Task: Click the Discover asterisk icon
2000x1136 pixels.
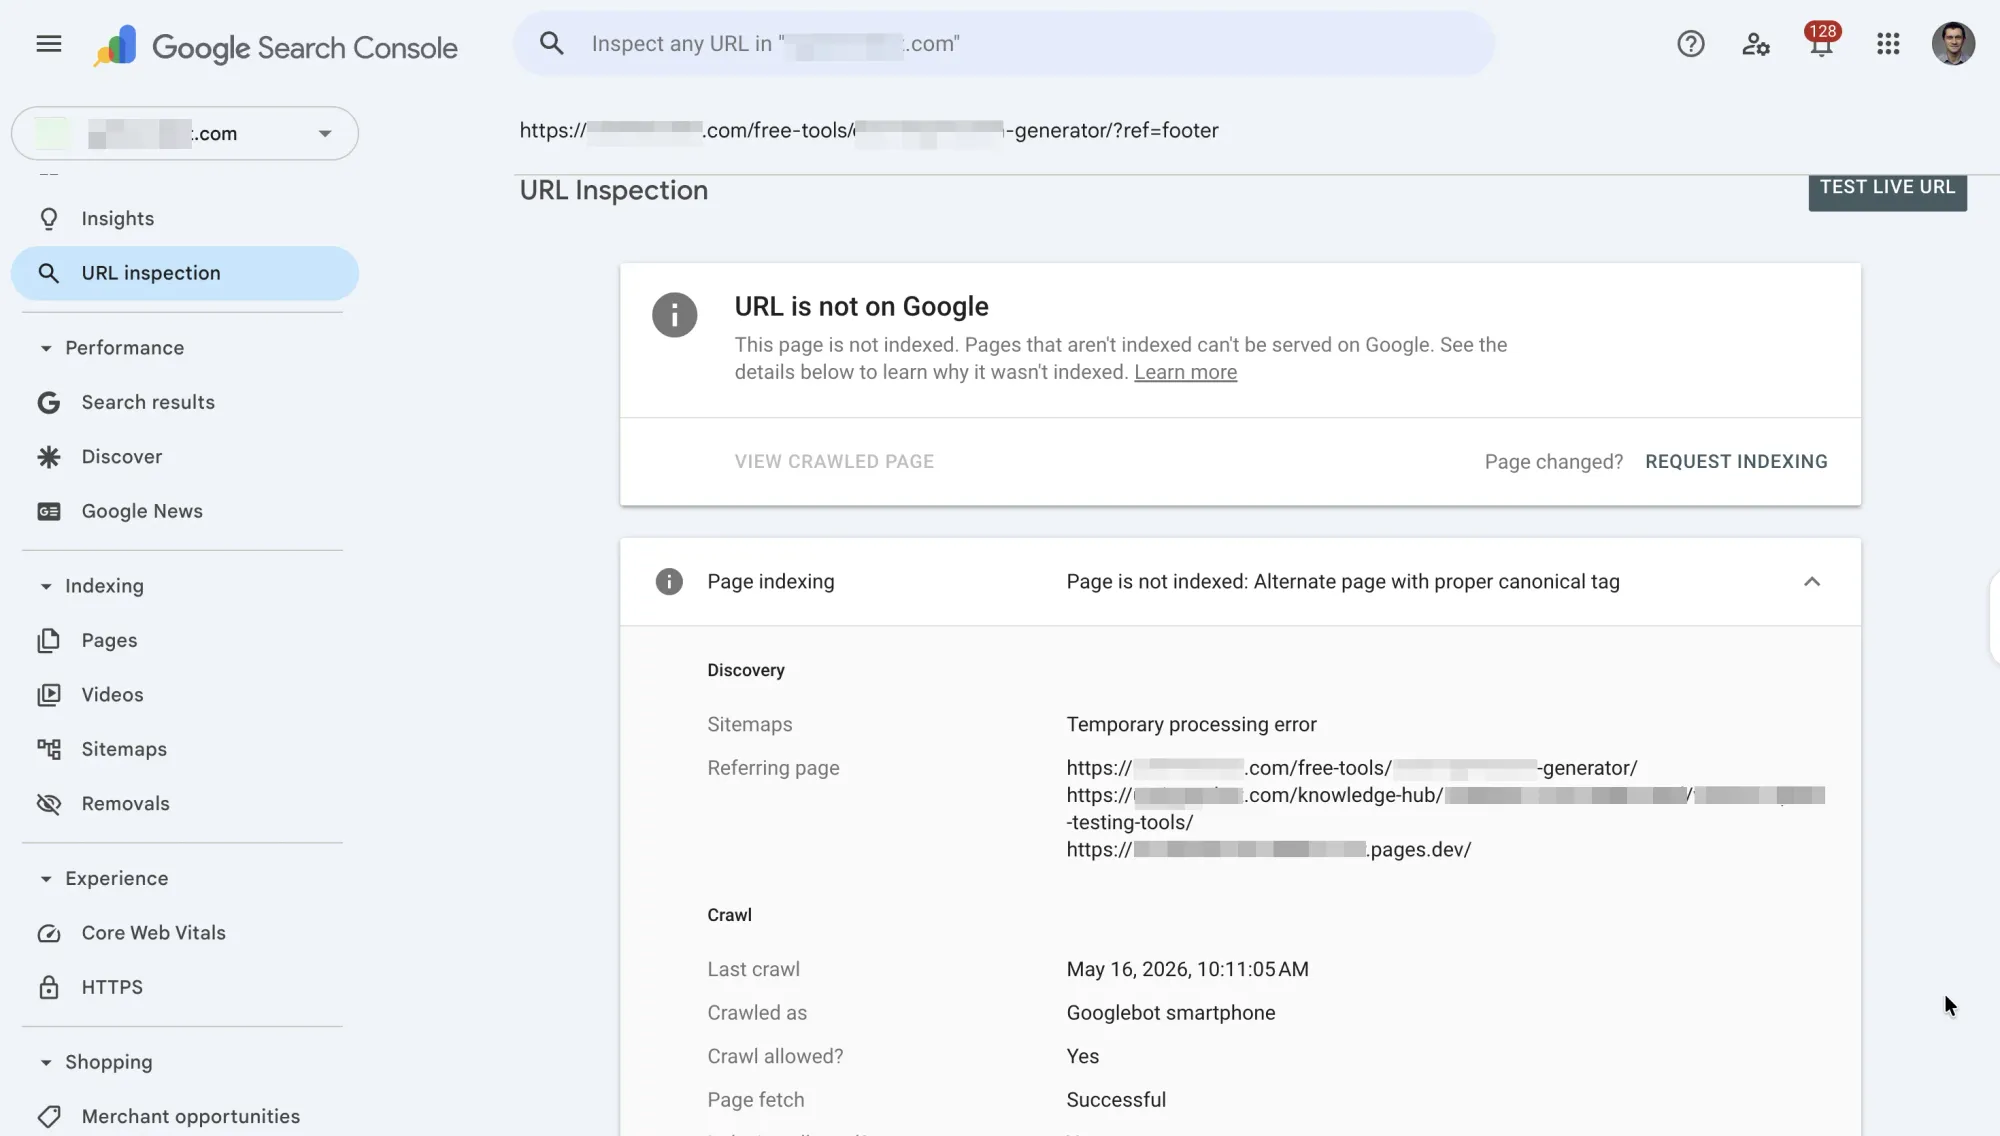Action: coord(48,457)
